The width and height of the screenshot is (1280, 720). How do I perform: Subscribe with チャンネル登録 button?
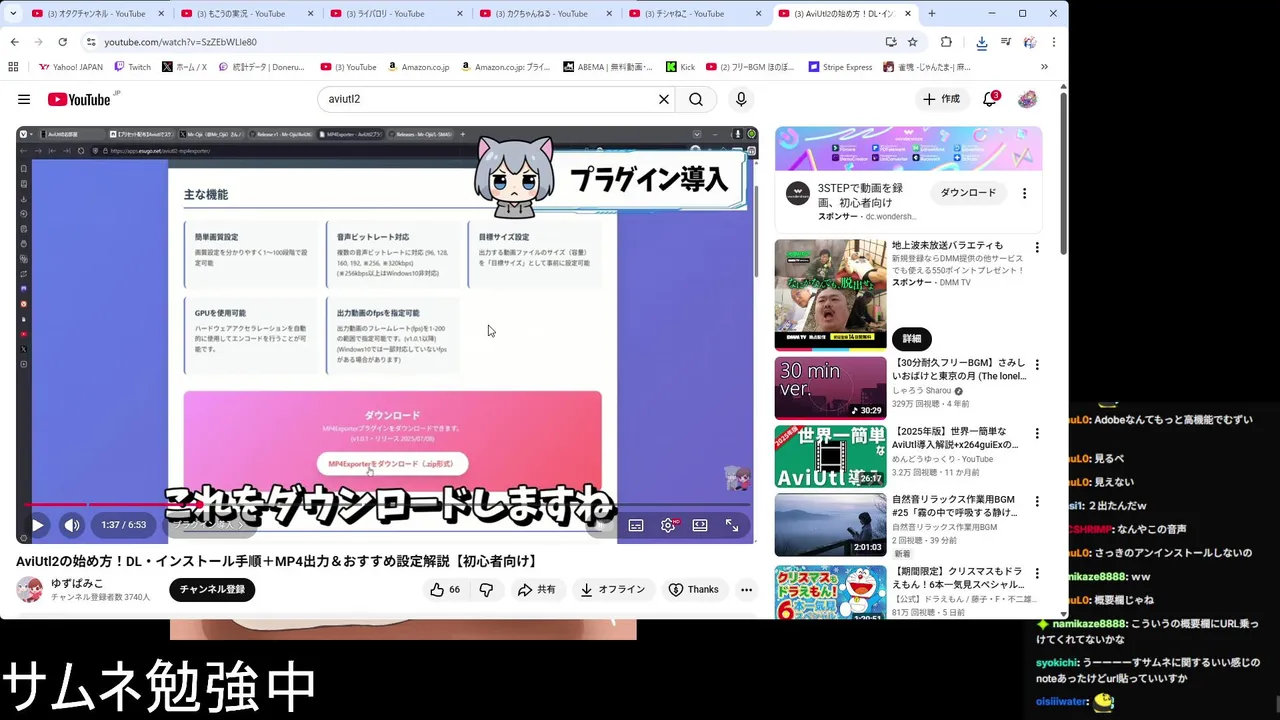[x=212, y=590]
